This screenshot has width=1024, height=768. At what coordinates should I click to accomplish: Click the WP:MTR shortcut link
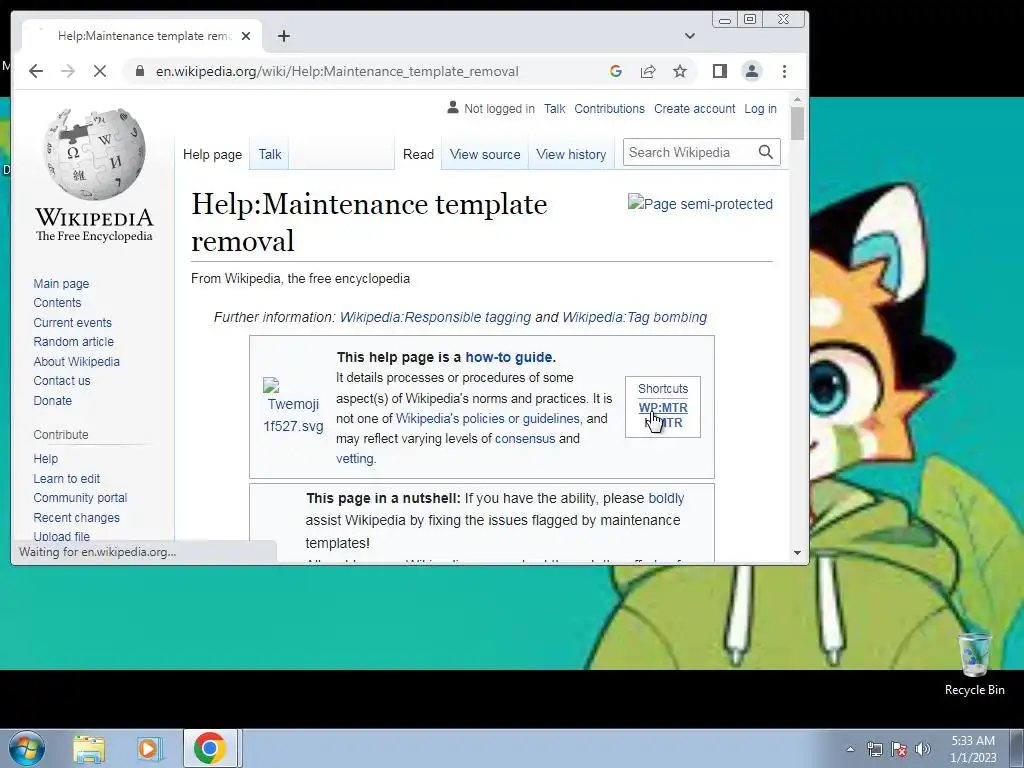coord(663,408)
